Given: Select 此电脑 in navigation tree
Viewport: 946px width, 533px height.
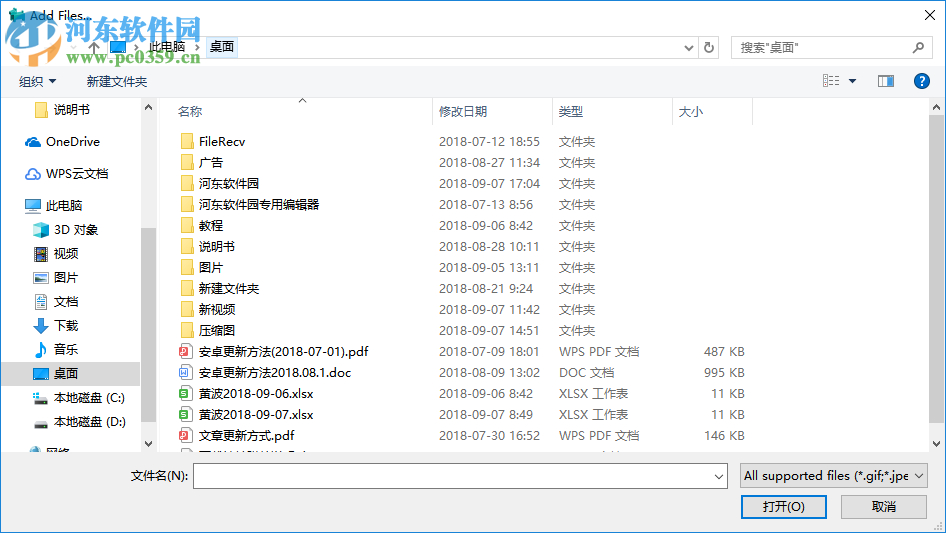Looking at the screenshot, I should (x=64, y=206).
